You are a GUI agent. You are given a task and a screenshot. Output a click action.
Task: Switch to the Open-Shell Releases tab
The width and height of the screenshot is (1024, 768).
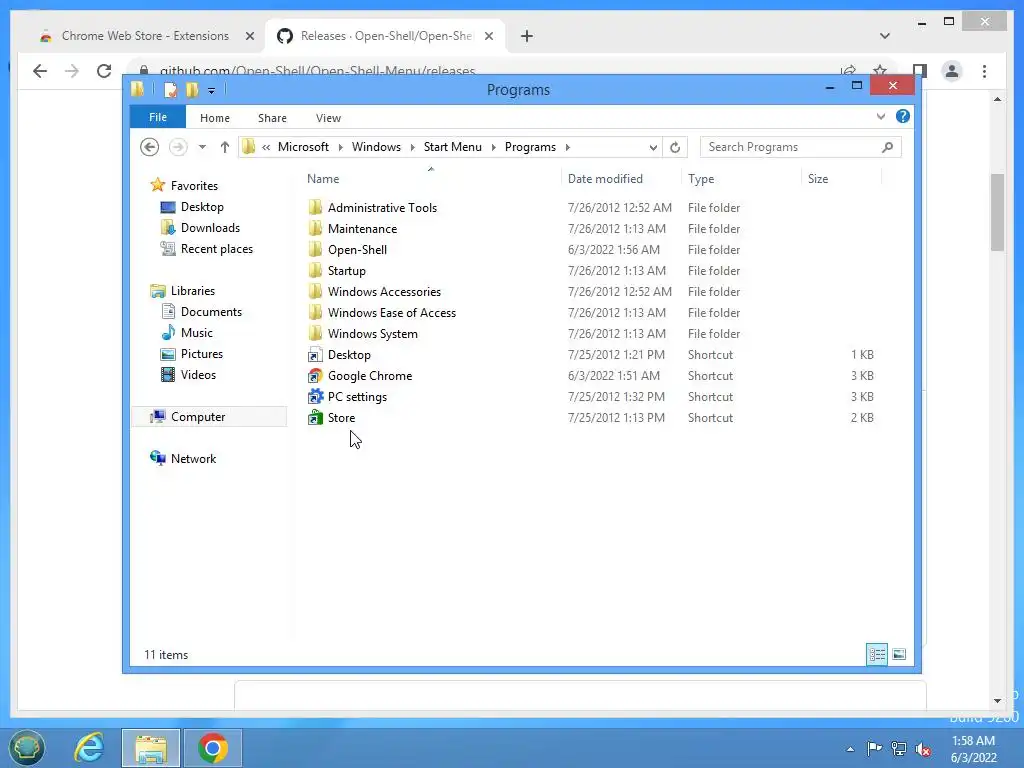[x=385, y=36]
